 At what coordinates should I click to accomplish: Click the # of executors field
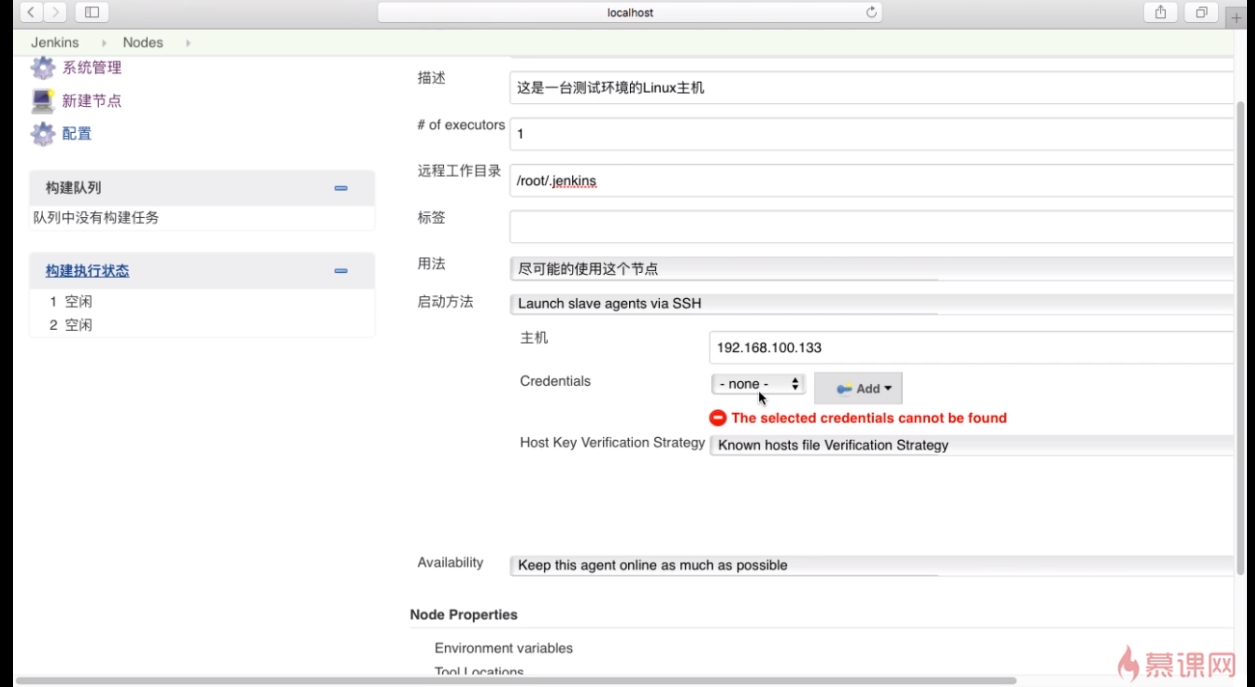(871, 133)
